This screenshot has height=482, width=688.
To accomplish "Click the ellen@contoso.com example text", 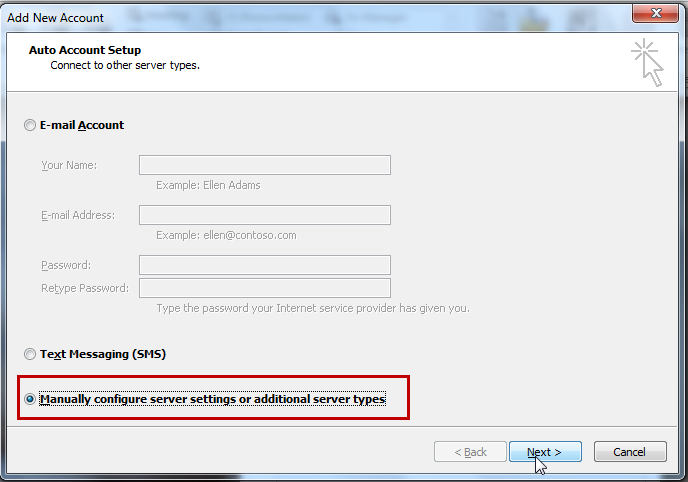I will [x=226, y=235].
